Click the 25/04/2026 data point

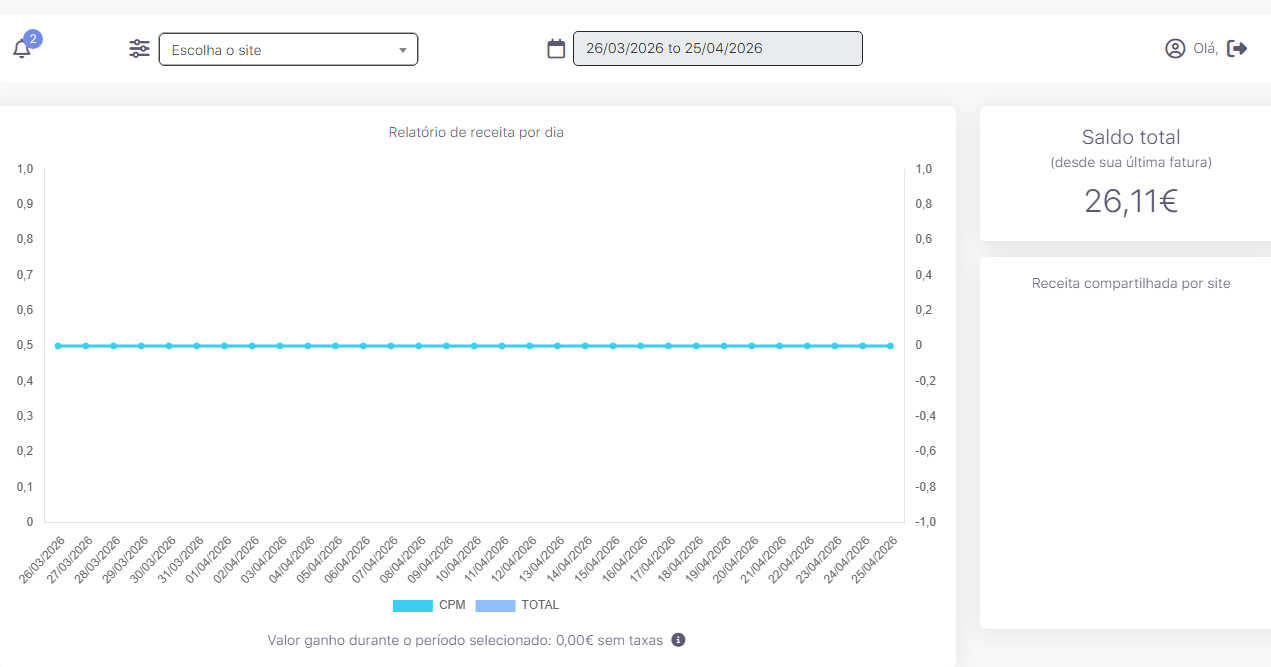[890, 346]
